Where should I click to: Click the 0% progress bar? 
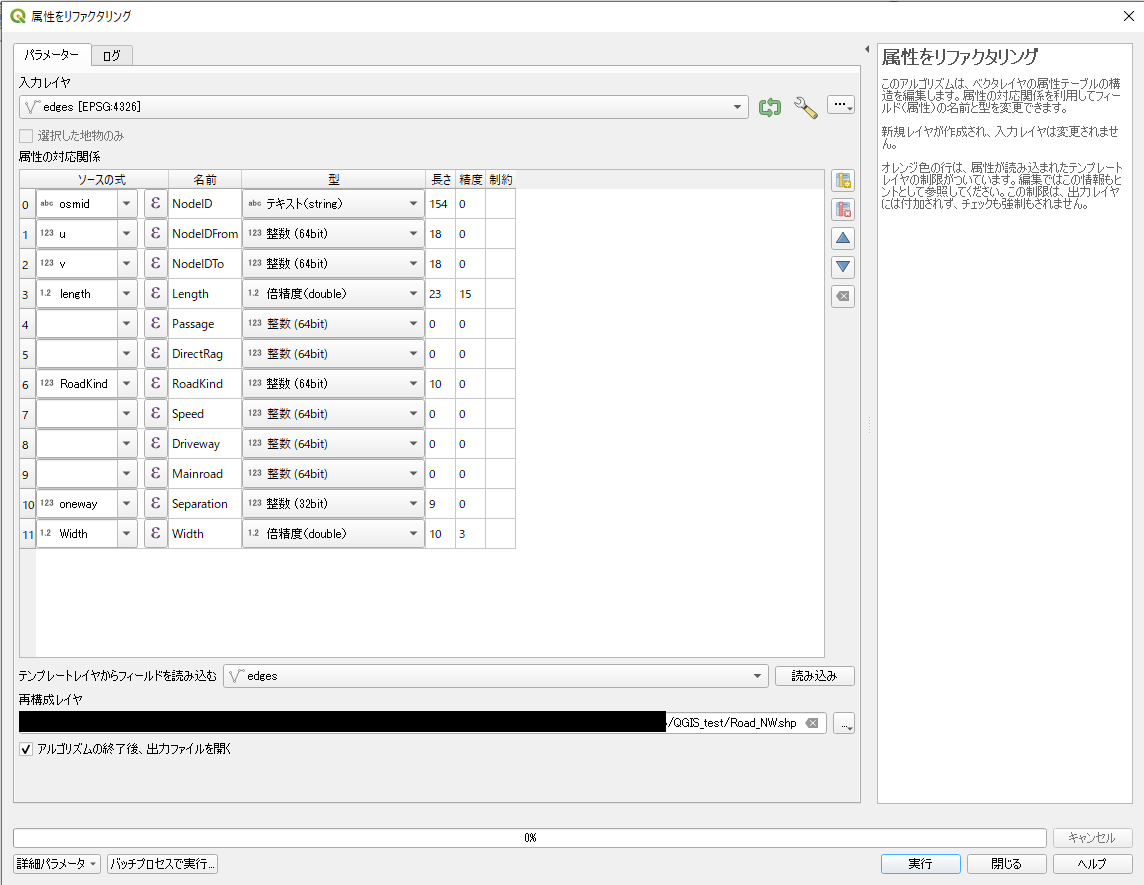pos(530,838)
